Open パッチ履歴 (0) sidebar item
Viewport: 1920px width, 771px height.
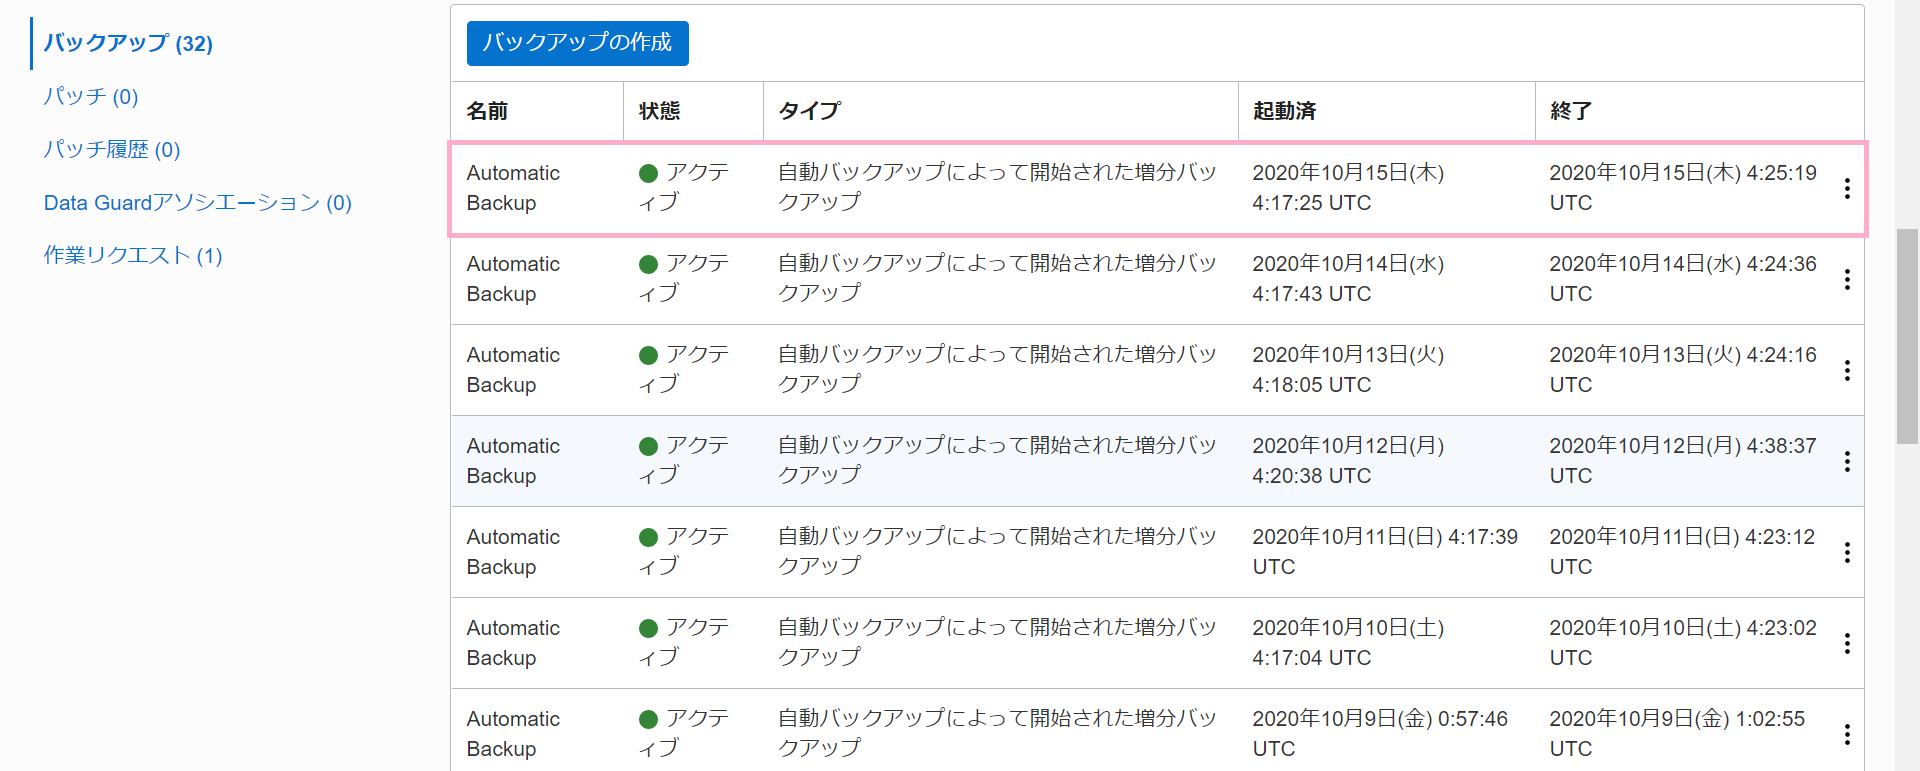pos(112,149)
